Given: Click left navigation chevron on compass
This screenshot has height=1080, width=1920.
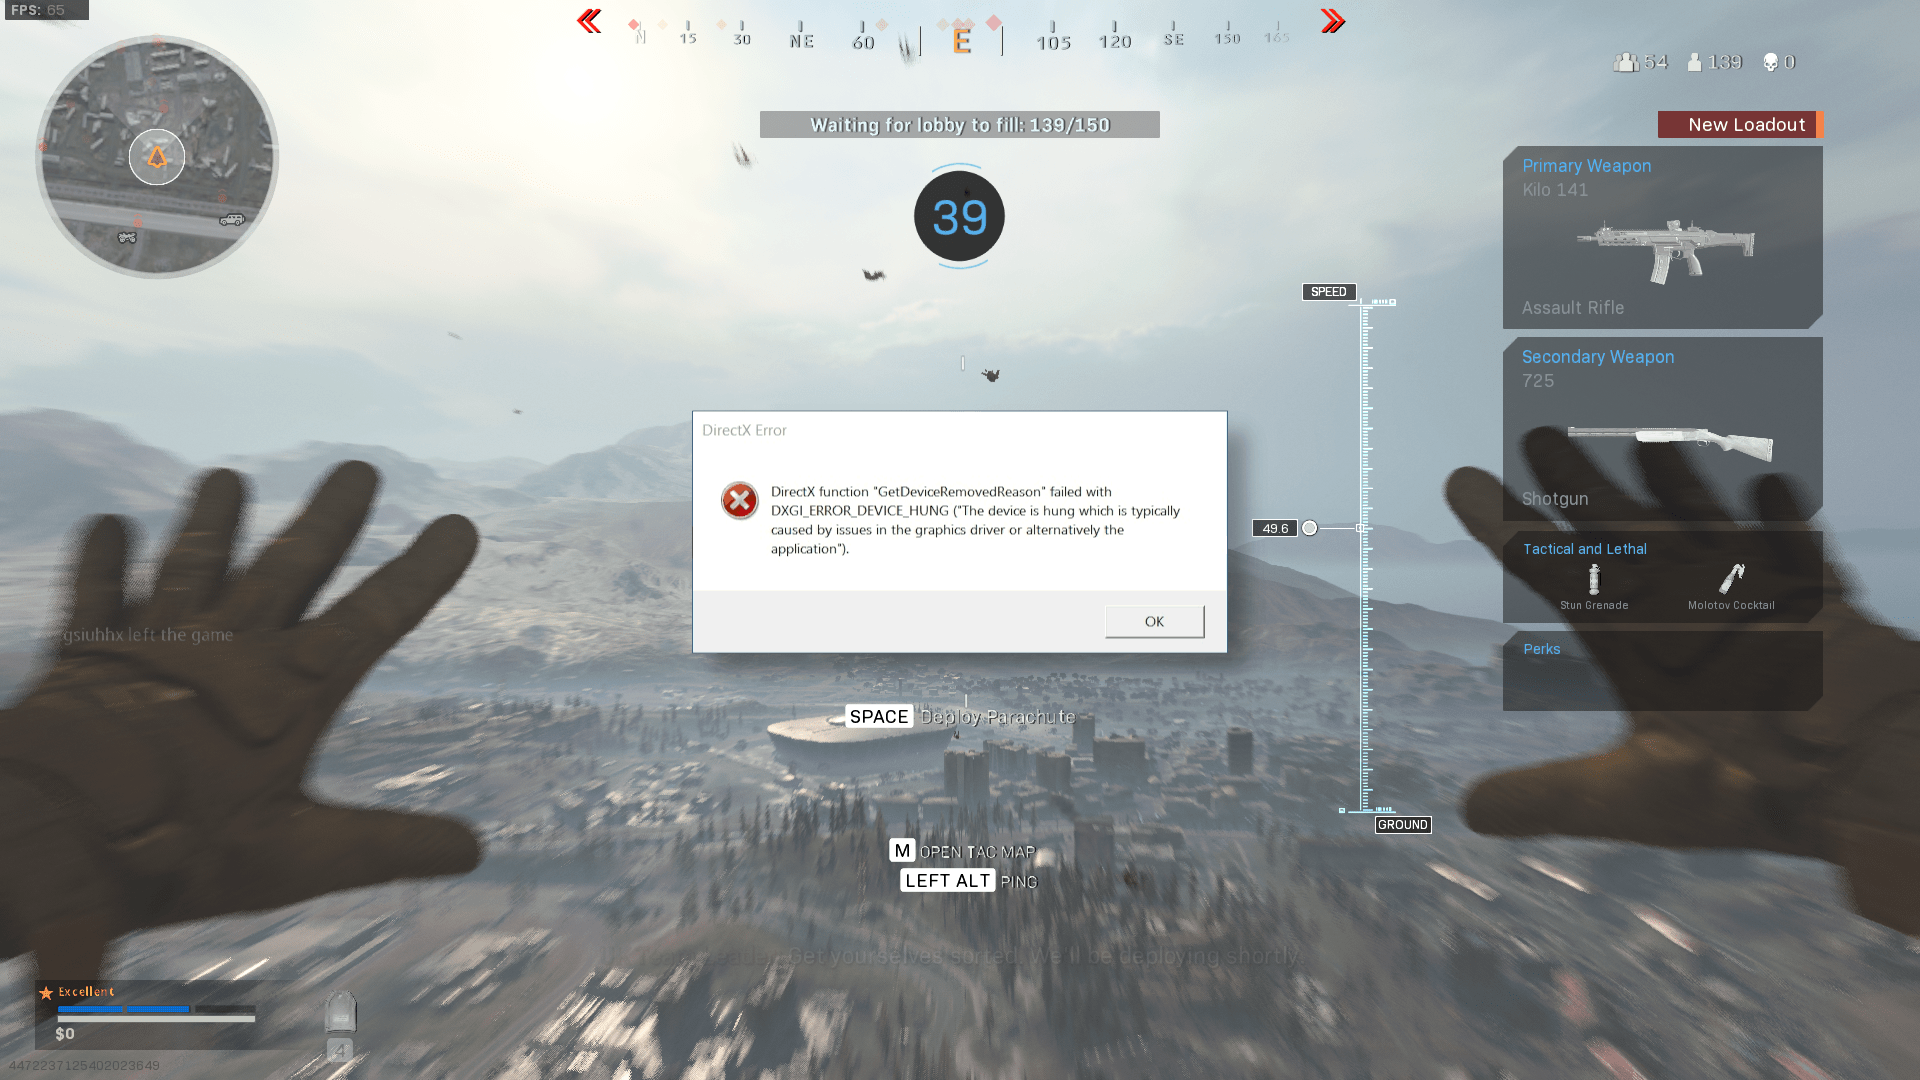Looking at the screenshot, I should (589, 20).
